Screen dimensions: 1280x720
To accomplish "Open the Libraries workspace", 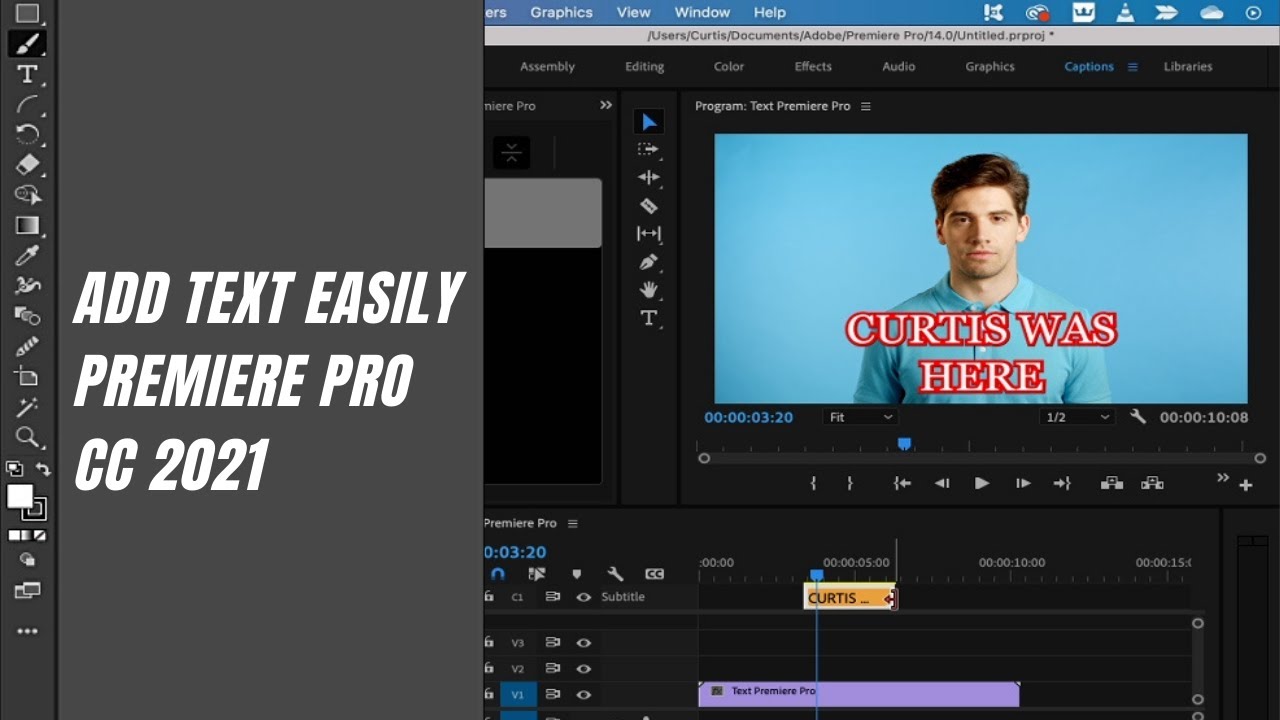I will tap(1188, 67).
